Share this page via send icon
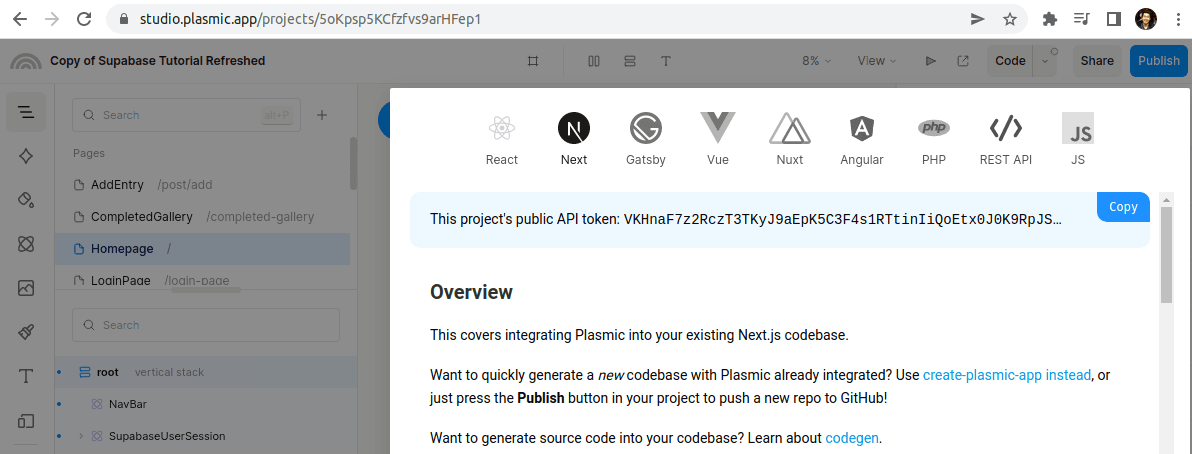This screenshot has height=454, width=1192. tap(978, 19)
